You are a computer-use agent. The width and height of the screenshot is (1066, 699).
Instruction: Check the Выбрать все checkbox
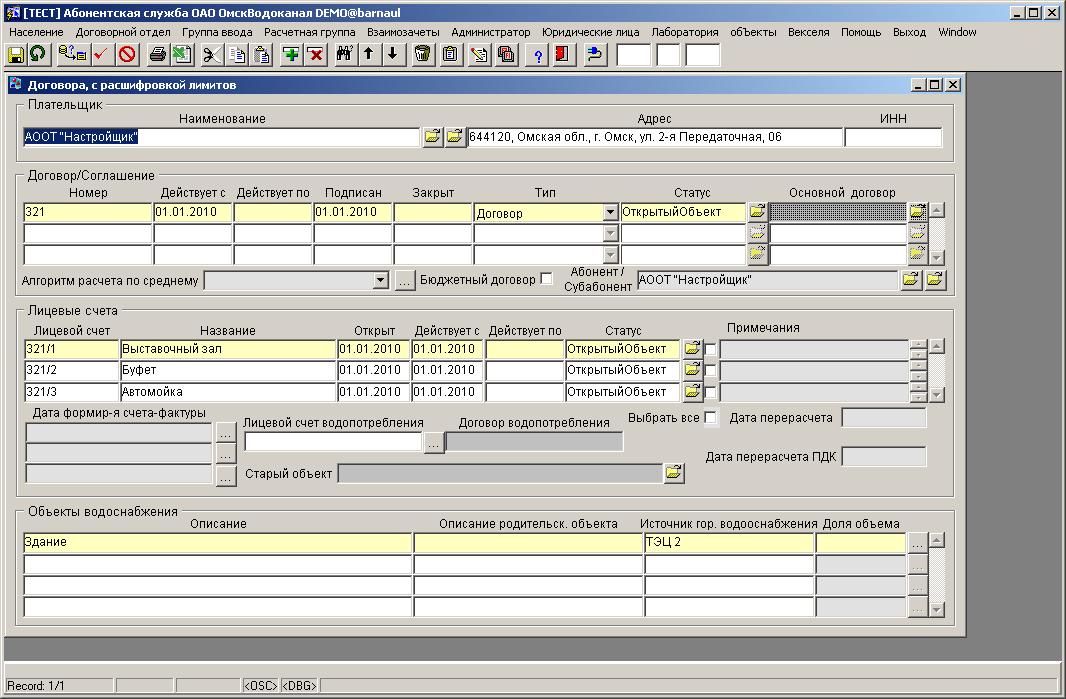pos(711,418)
